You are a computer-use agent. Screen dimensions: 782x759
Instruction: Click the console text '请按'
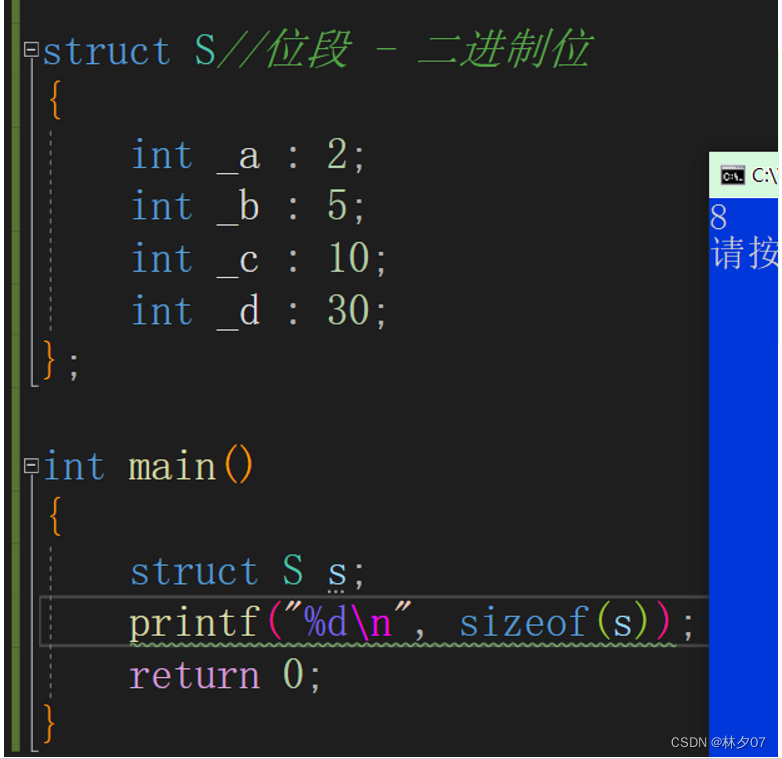pos(744,253)
